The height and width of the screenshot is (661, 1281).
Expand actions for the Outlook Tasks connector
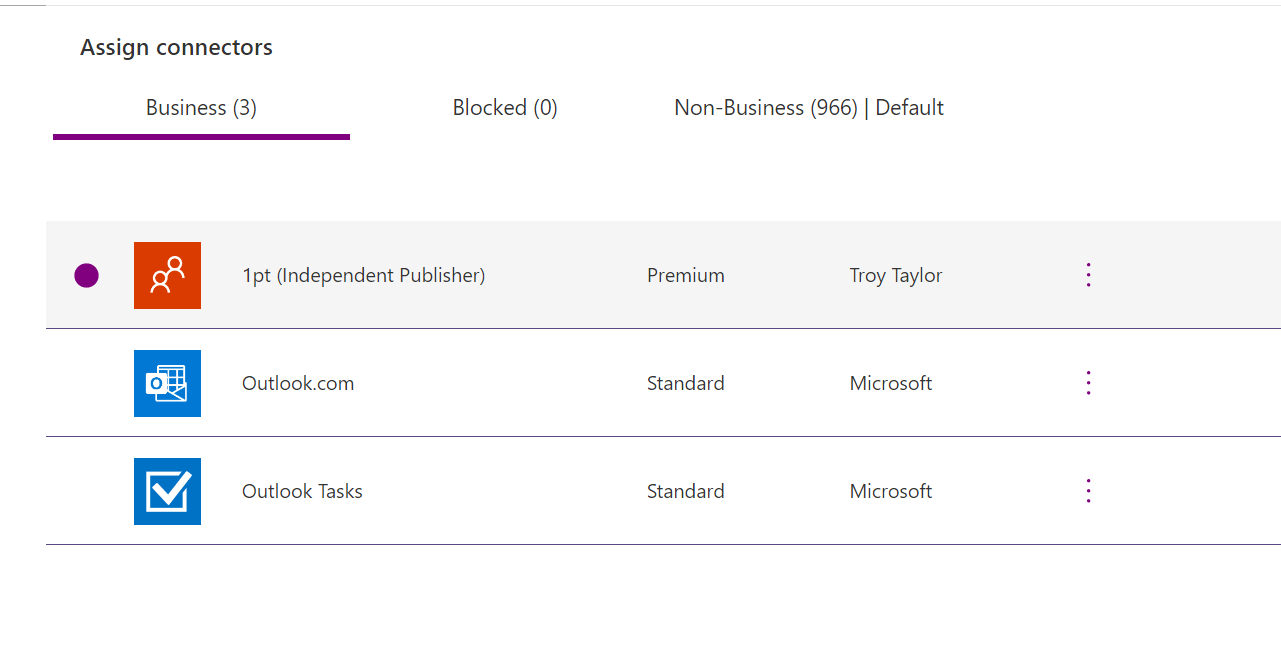click(x=1088, y=491)
